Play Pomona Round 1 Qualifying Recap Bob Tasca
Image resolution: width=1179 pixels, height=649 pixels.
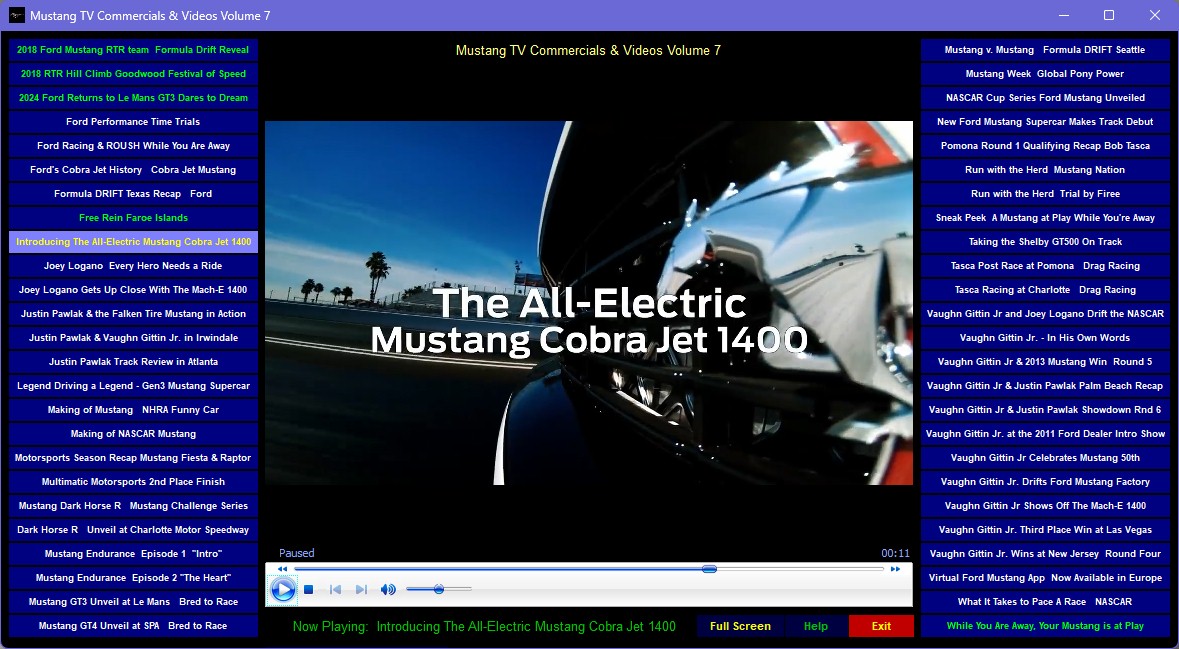coord(1045,146)
